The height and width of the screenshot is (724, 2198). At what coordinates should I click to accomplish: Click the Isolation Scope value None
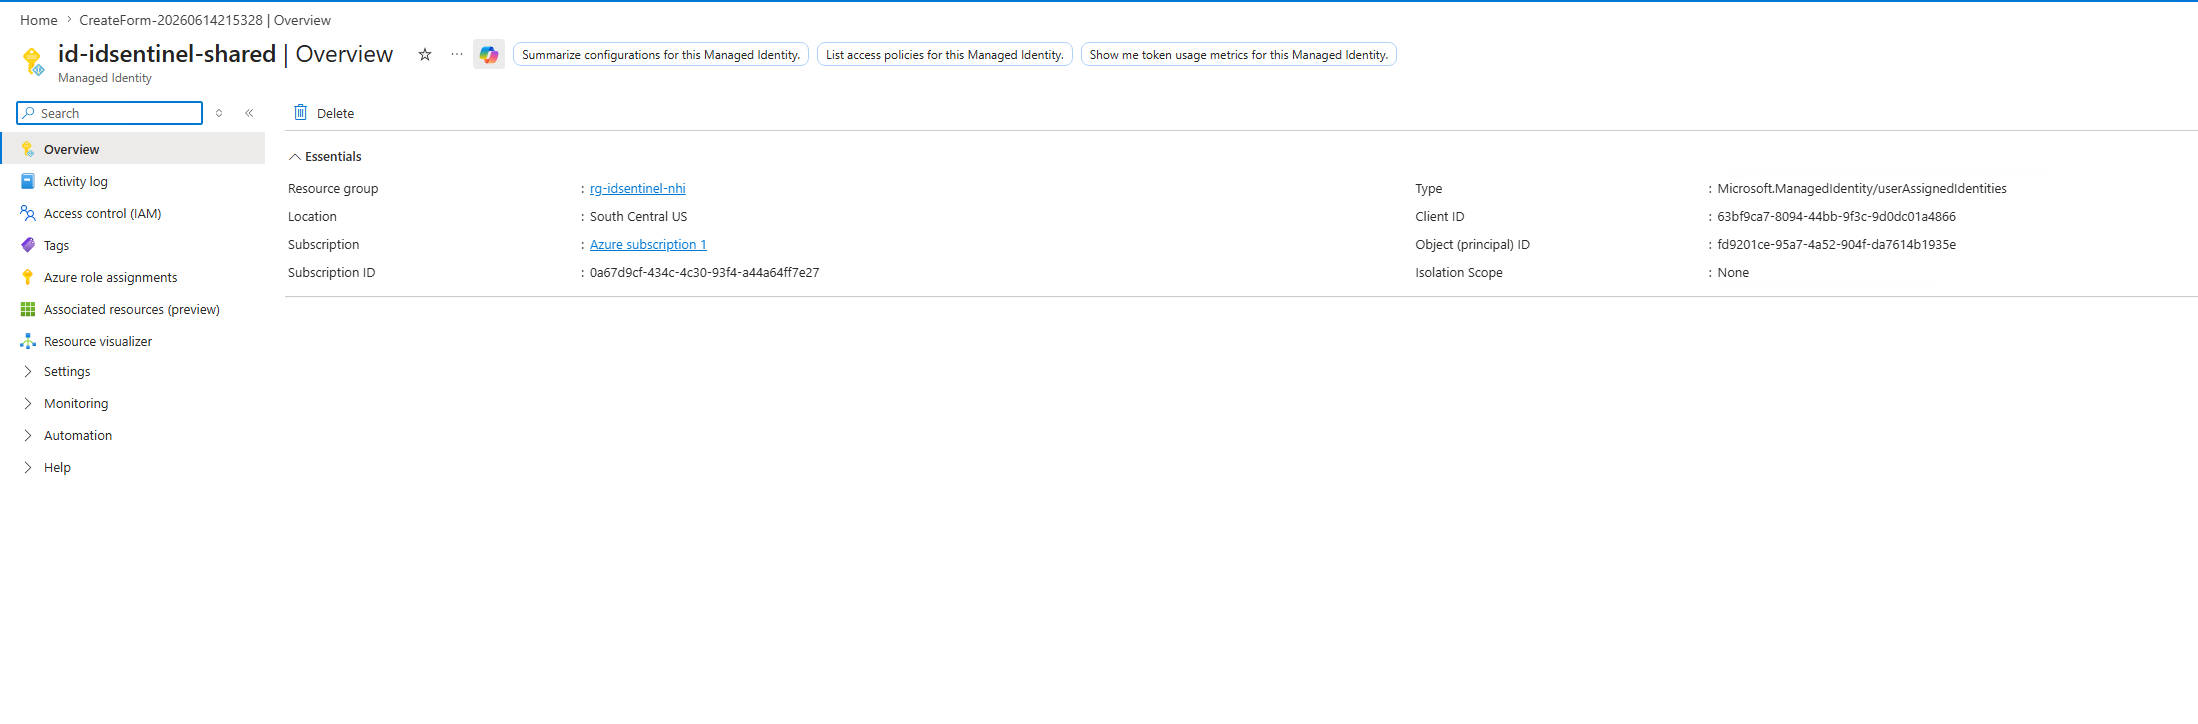click(x=1733, y=272)
